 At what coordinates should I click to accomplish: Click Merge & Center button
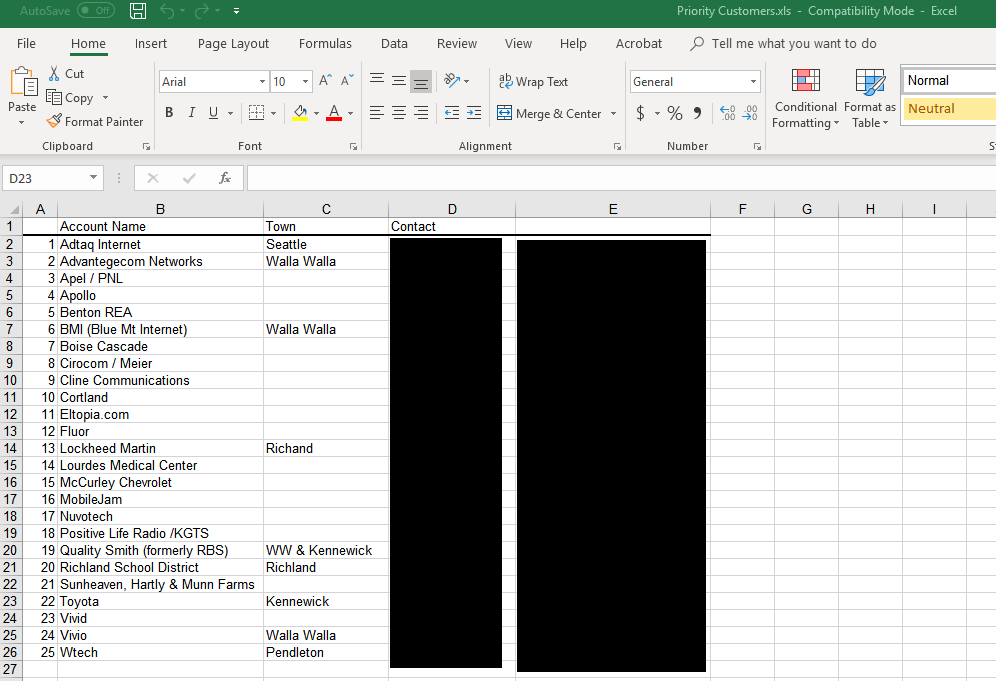coord(549,114)
